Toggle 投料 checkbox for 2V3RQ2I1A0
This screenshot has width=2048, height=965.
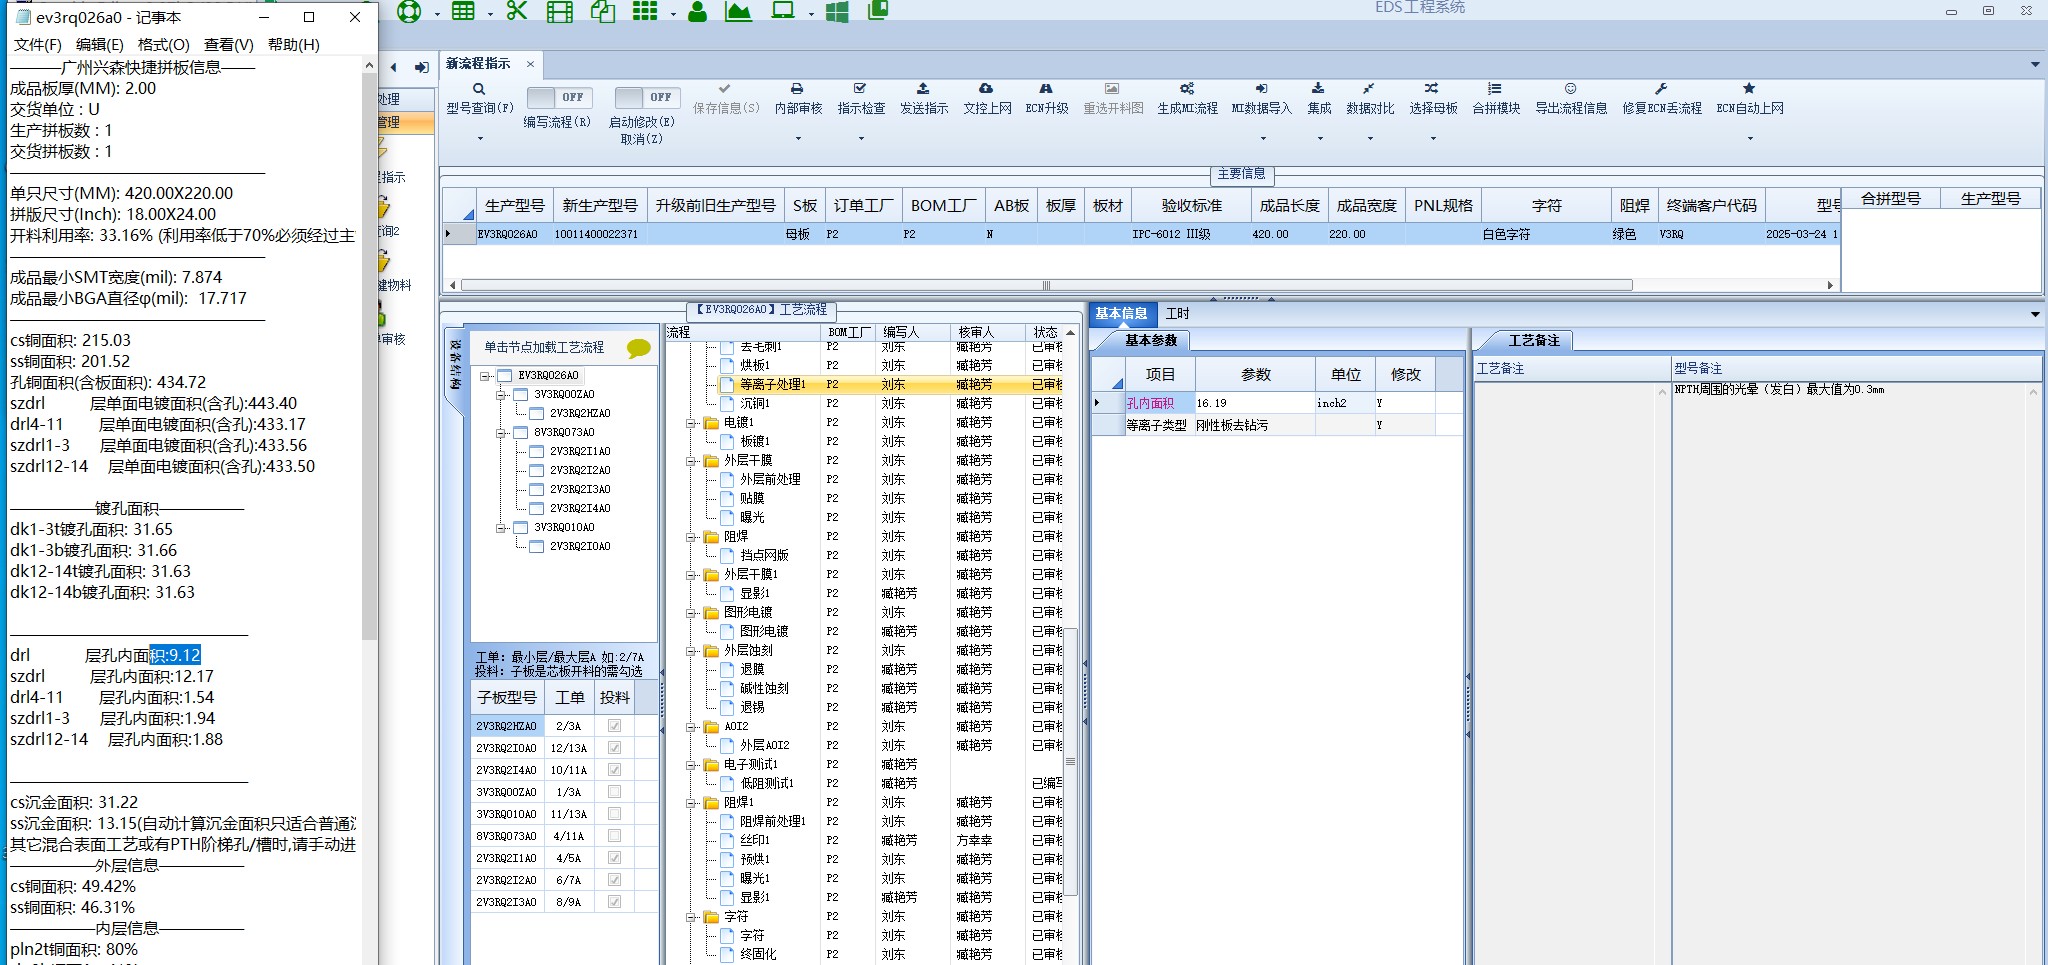(x=614, y=858)
